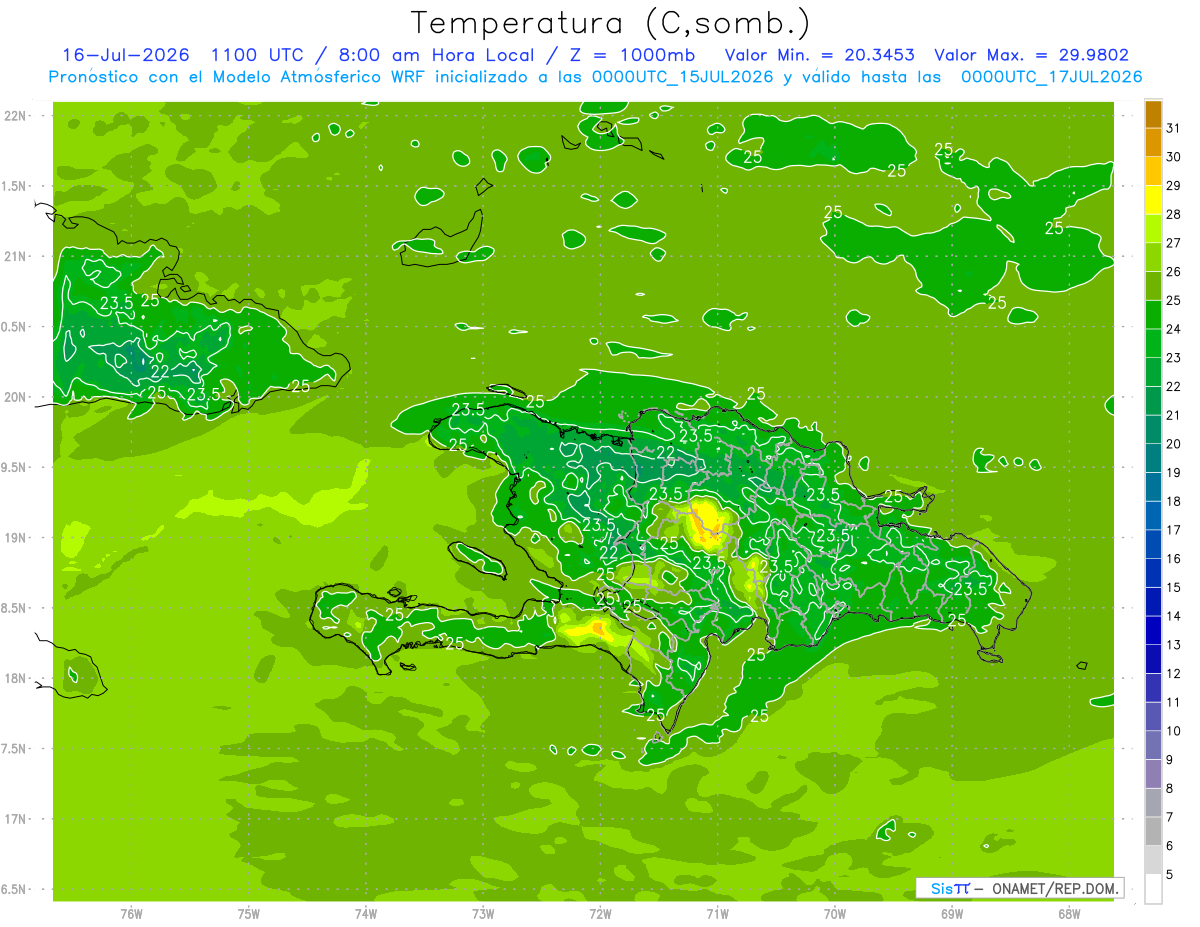Click the teal legend band between 19 and 20
The height and width of the screenshot is (927, 1200).
point(1153,458)
